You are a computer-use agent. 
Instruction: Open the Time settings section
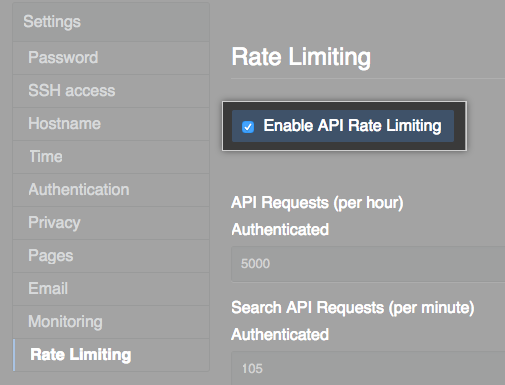[x=111, y=157]
